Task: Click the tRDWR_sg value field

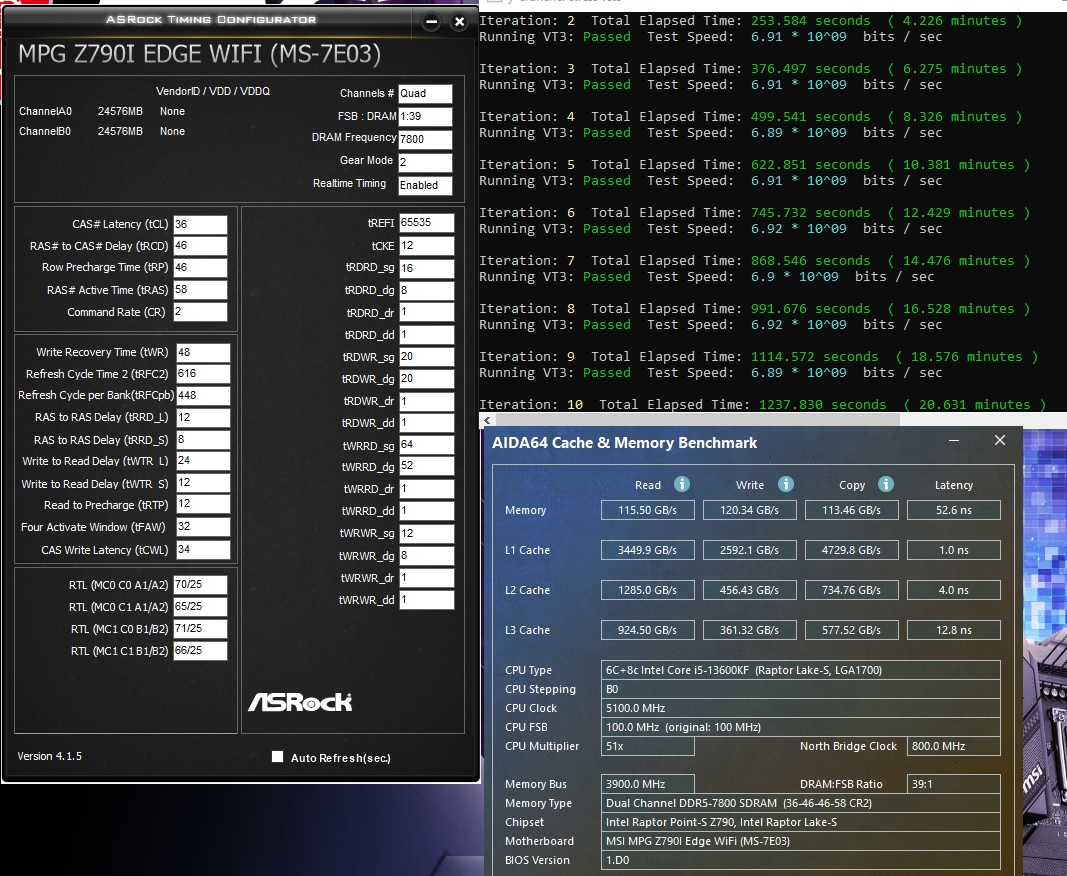Action: (x=426, y=357)
